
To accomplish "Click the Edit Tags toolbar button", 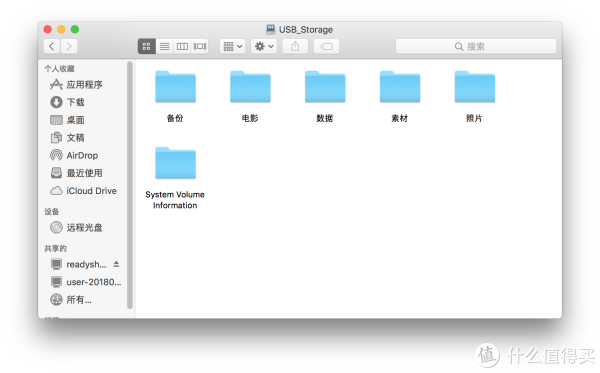I will [326, 46].
